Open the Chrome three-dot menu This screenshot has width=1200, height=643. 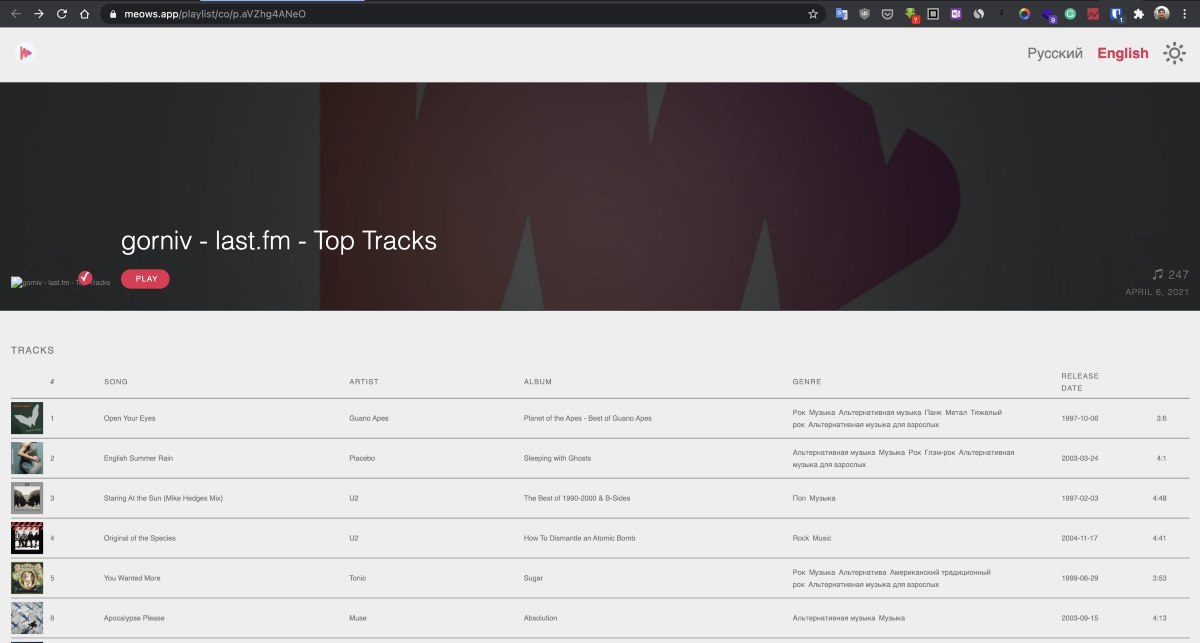pyautogui.click(x=1184, y=14)
